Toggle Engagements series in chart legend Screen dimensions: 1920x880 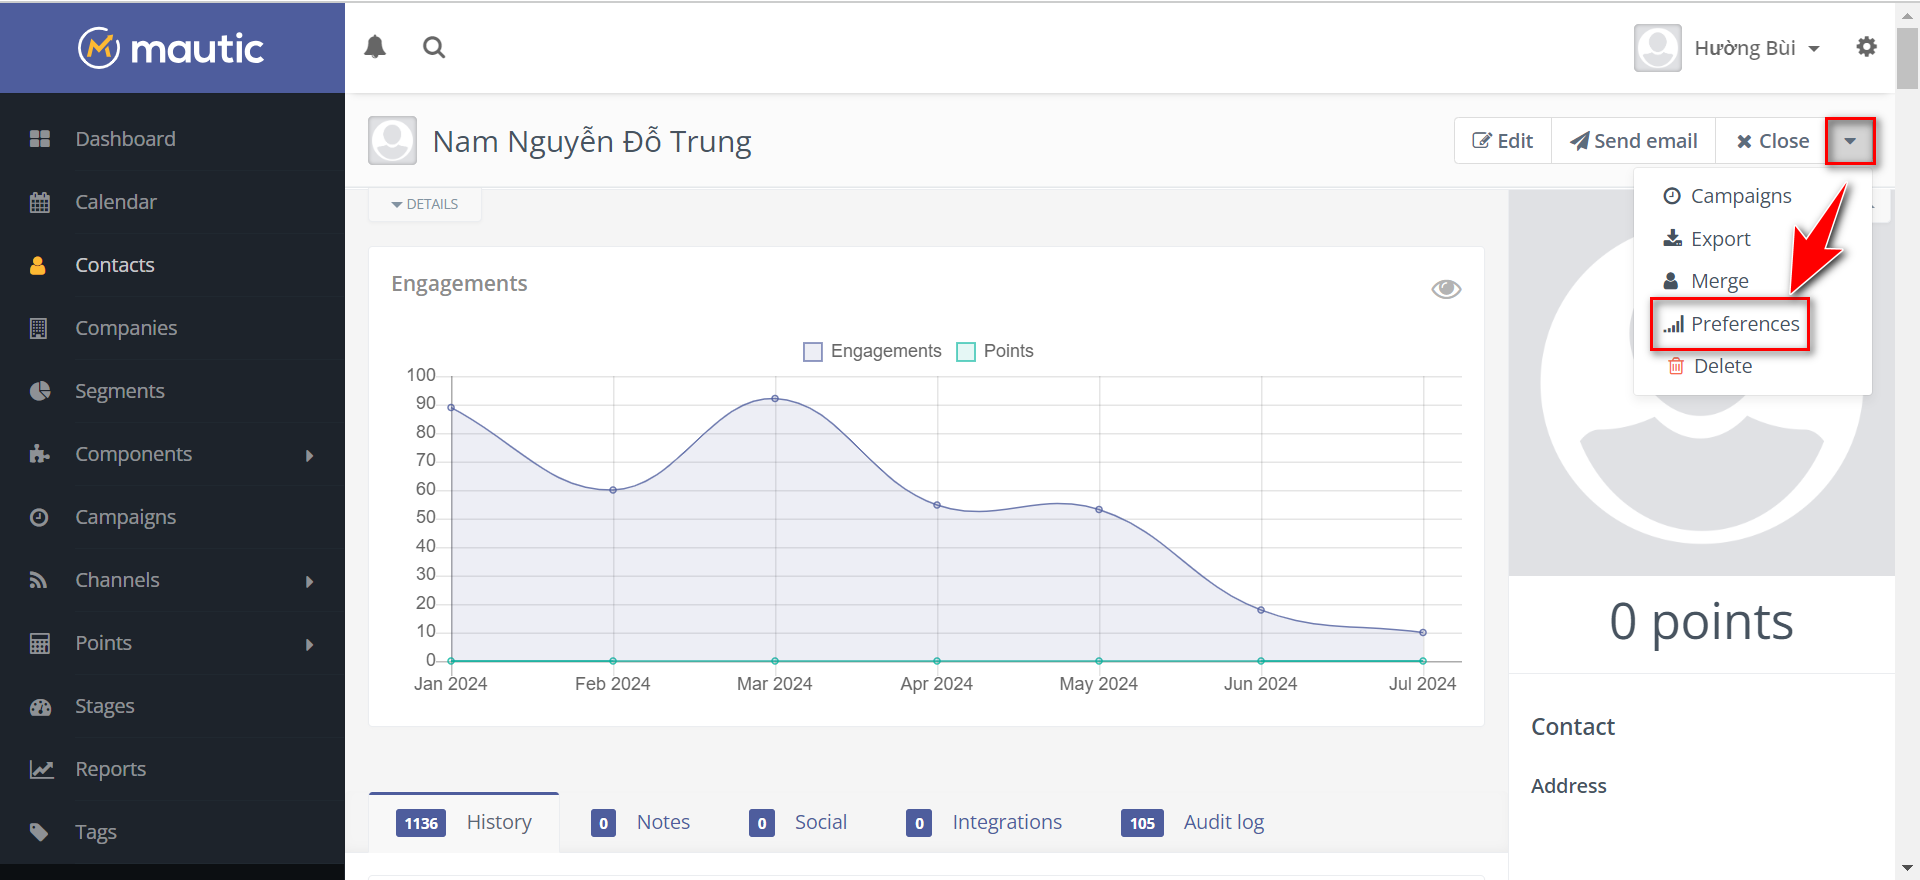click(x=872, y=351)
